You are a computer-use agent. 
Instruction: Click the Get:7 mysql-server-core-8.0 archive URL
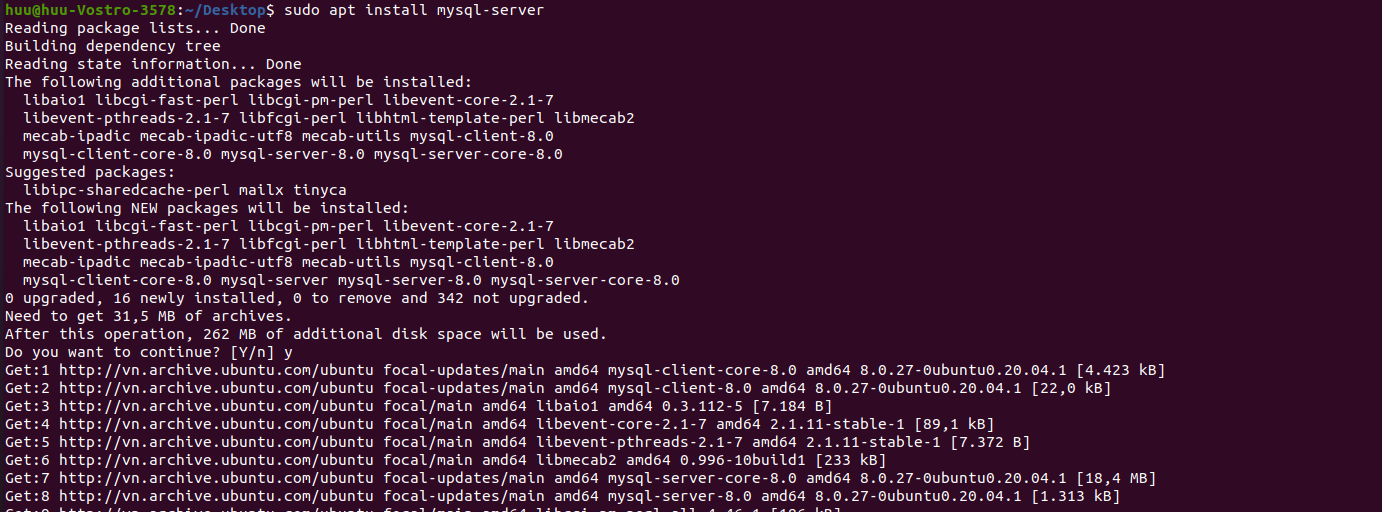pyautogui.click(x=216, y=478)
